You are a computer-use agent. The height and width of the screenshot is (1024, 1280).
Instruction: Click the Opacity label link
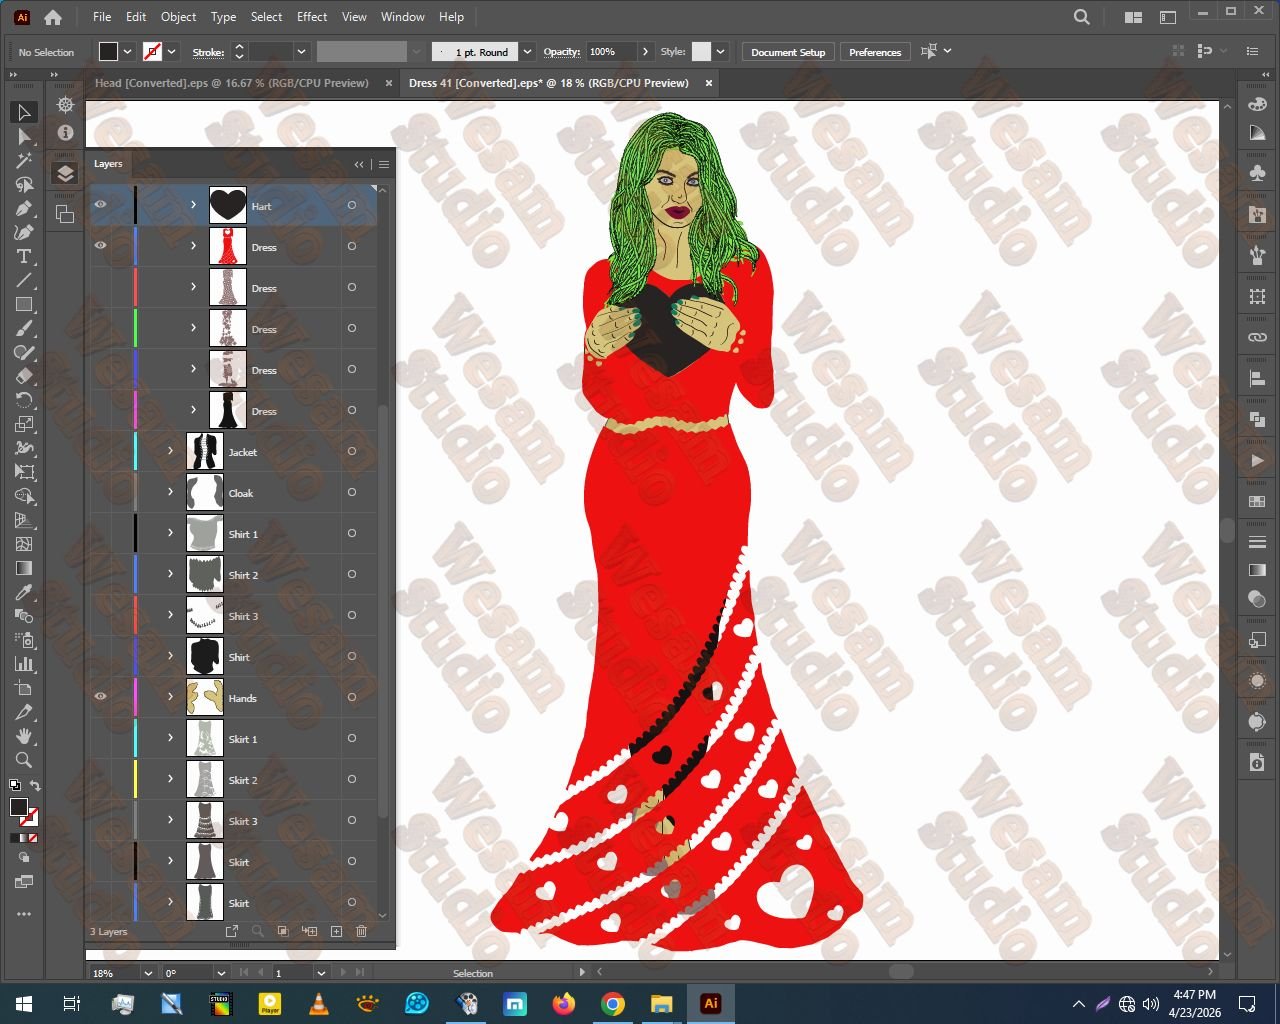(562, 52)
